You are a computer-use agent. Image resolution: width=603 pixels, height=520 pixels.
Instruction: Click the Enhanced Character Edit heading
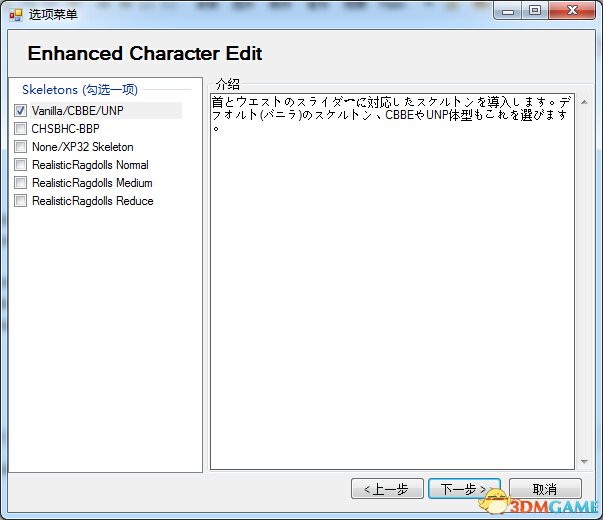pos(145,53)
